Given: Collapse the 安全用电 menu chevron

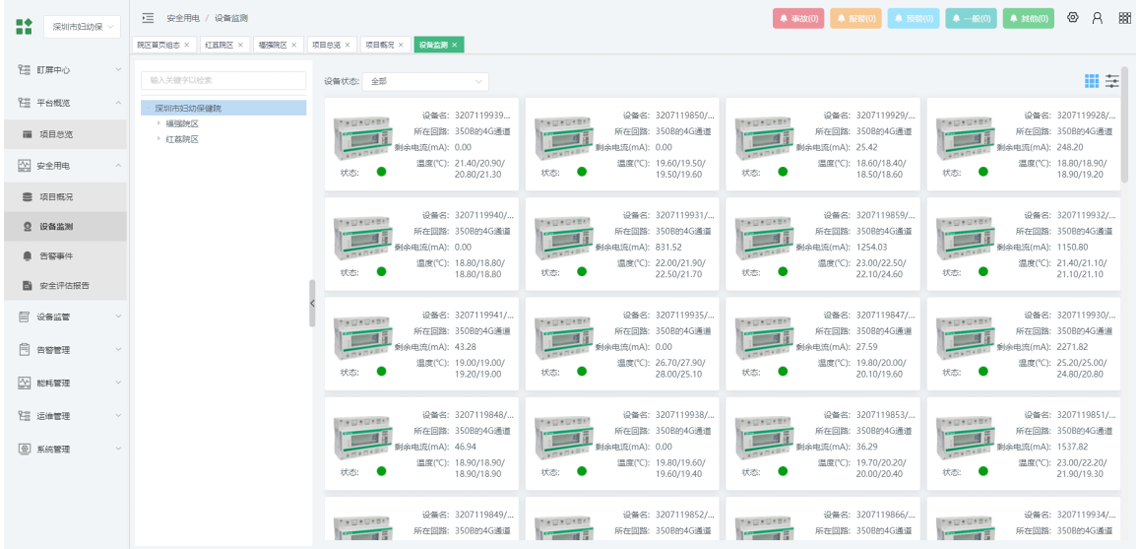Looking at the screenshot, I should pos(118,166).
